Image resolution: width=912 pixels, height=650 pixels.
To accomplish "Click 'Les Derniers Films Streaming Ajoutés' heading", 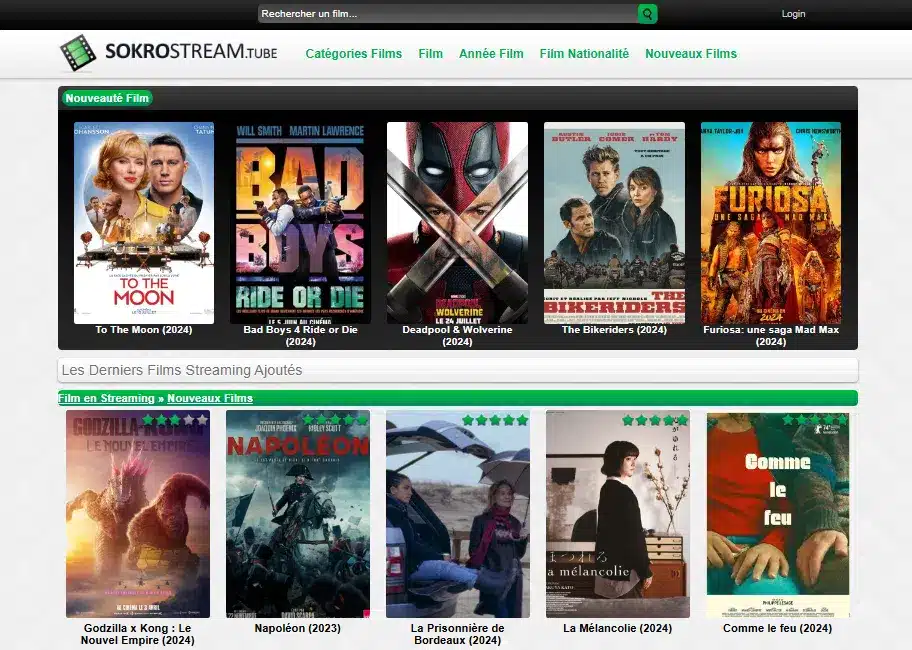I will 182,370.
